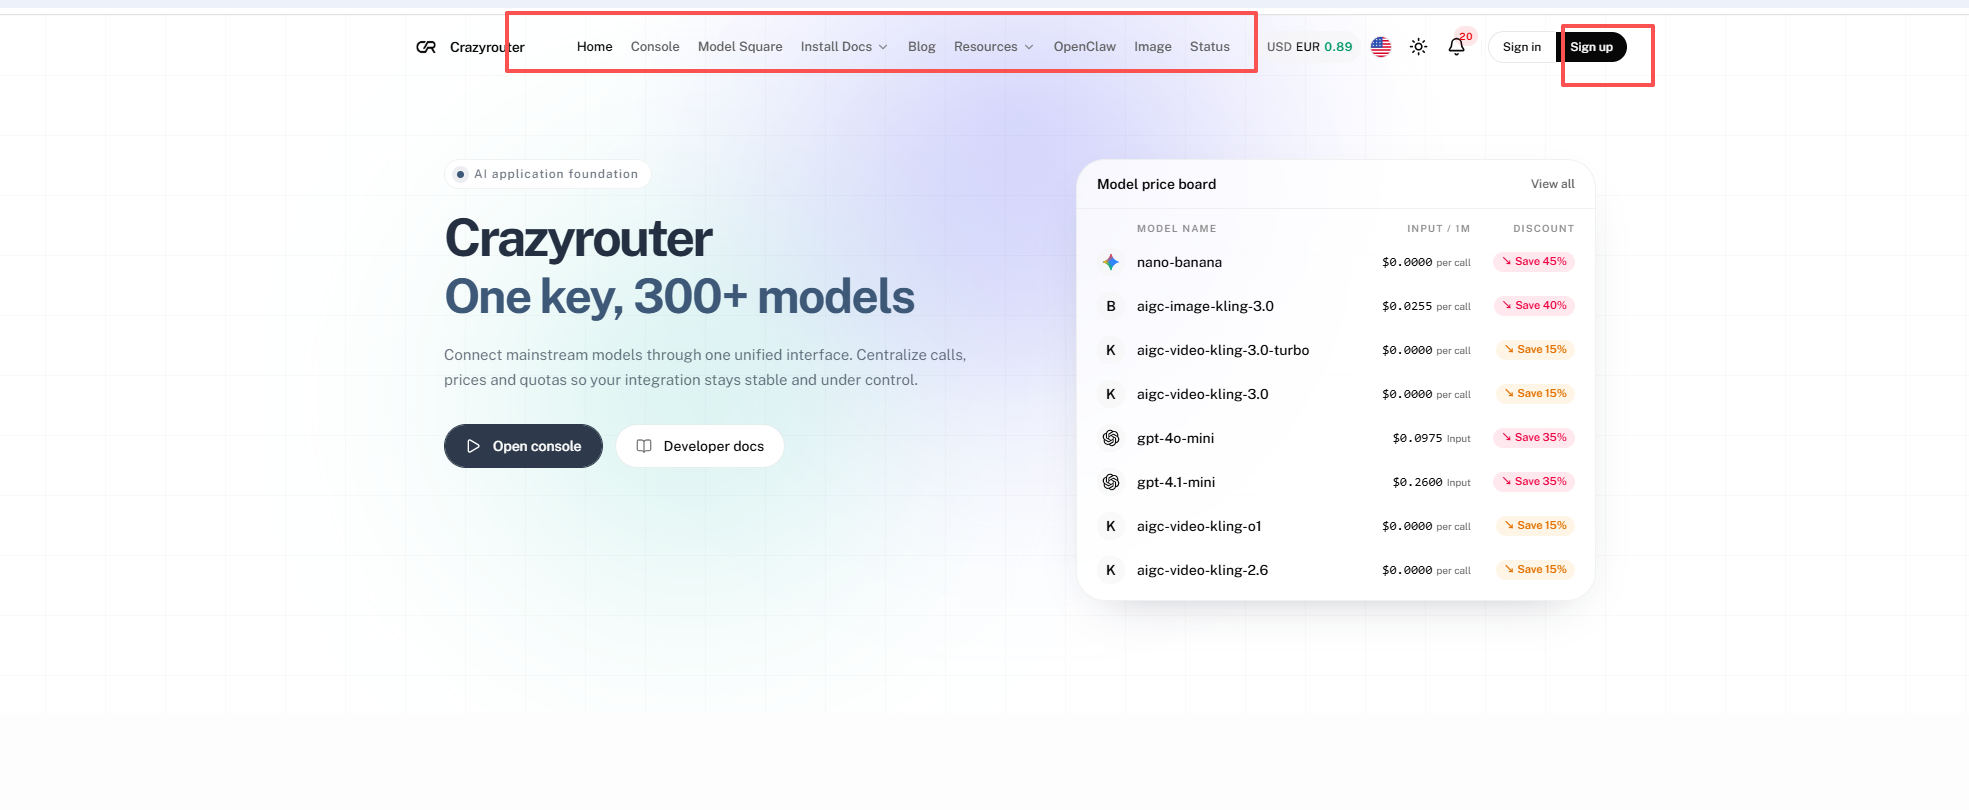Expand the Resources dropdown menu
The width and height of the screenshot is (1969, 810).
click(x=993, y=47)
